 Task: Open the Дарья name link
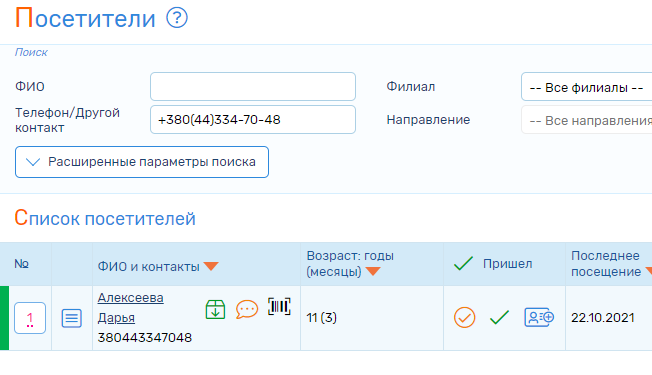[116, 318]
